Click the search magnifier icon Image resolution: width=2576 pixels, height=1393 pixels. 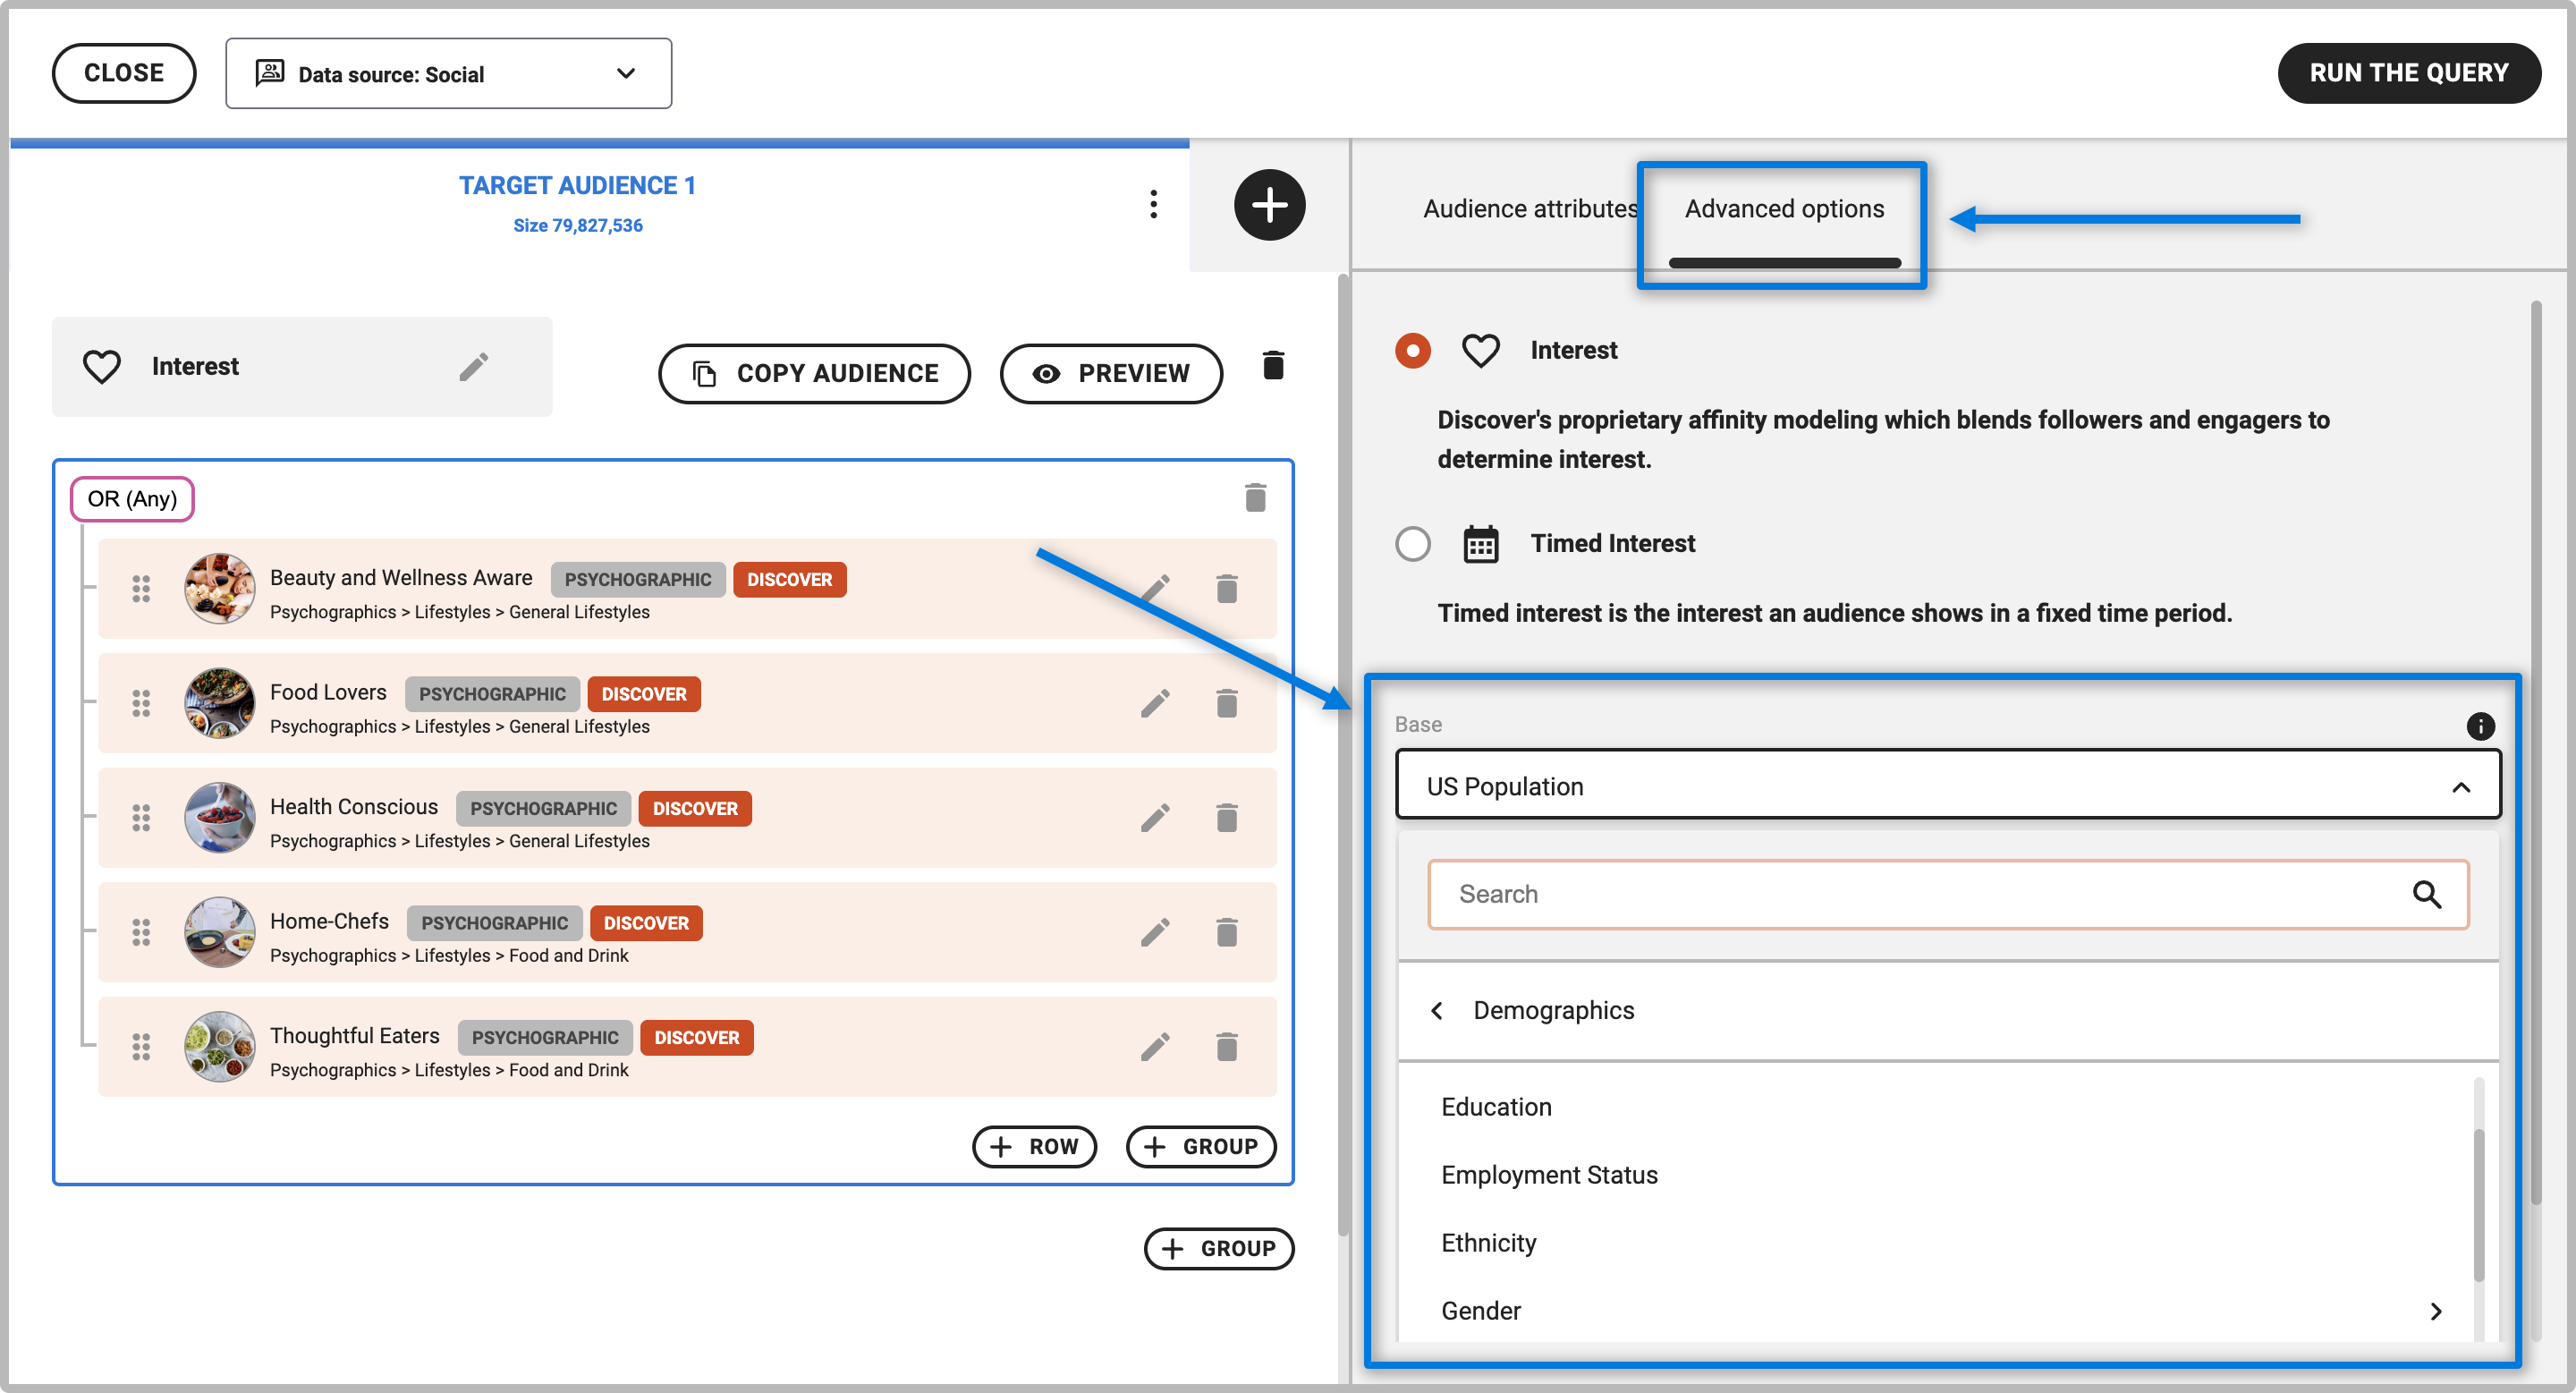pyautogui.click(x=2426, y=894)
